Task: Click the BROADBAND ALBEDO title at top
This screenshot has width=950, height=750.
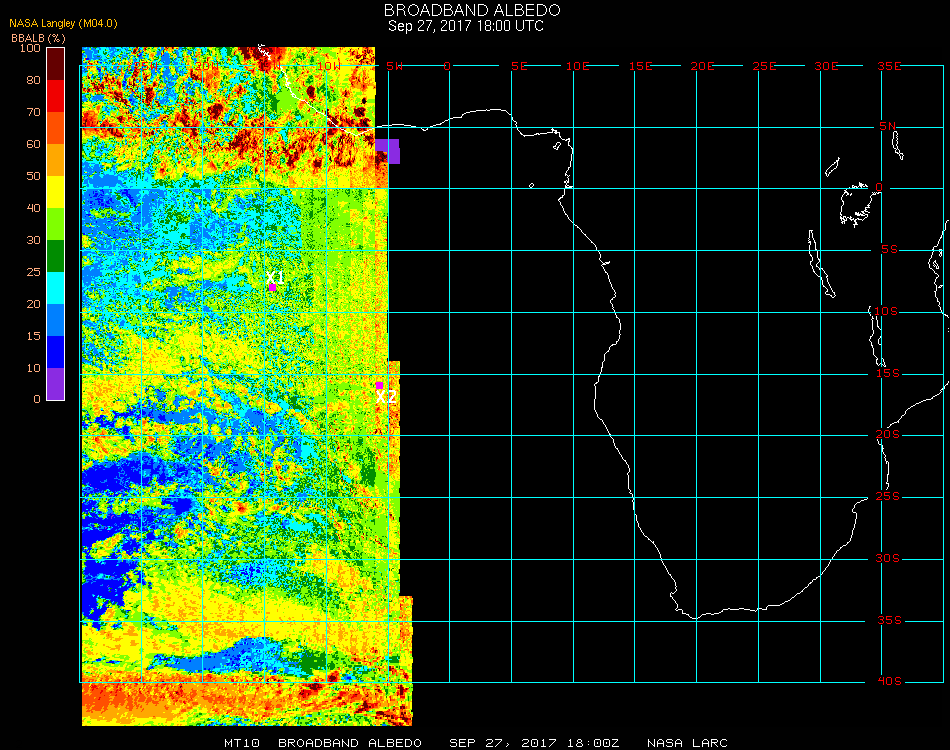Action: point(472,10)
